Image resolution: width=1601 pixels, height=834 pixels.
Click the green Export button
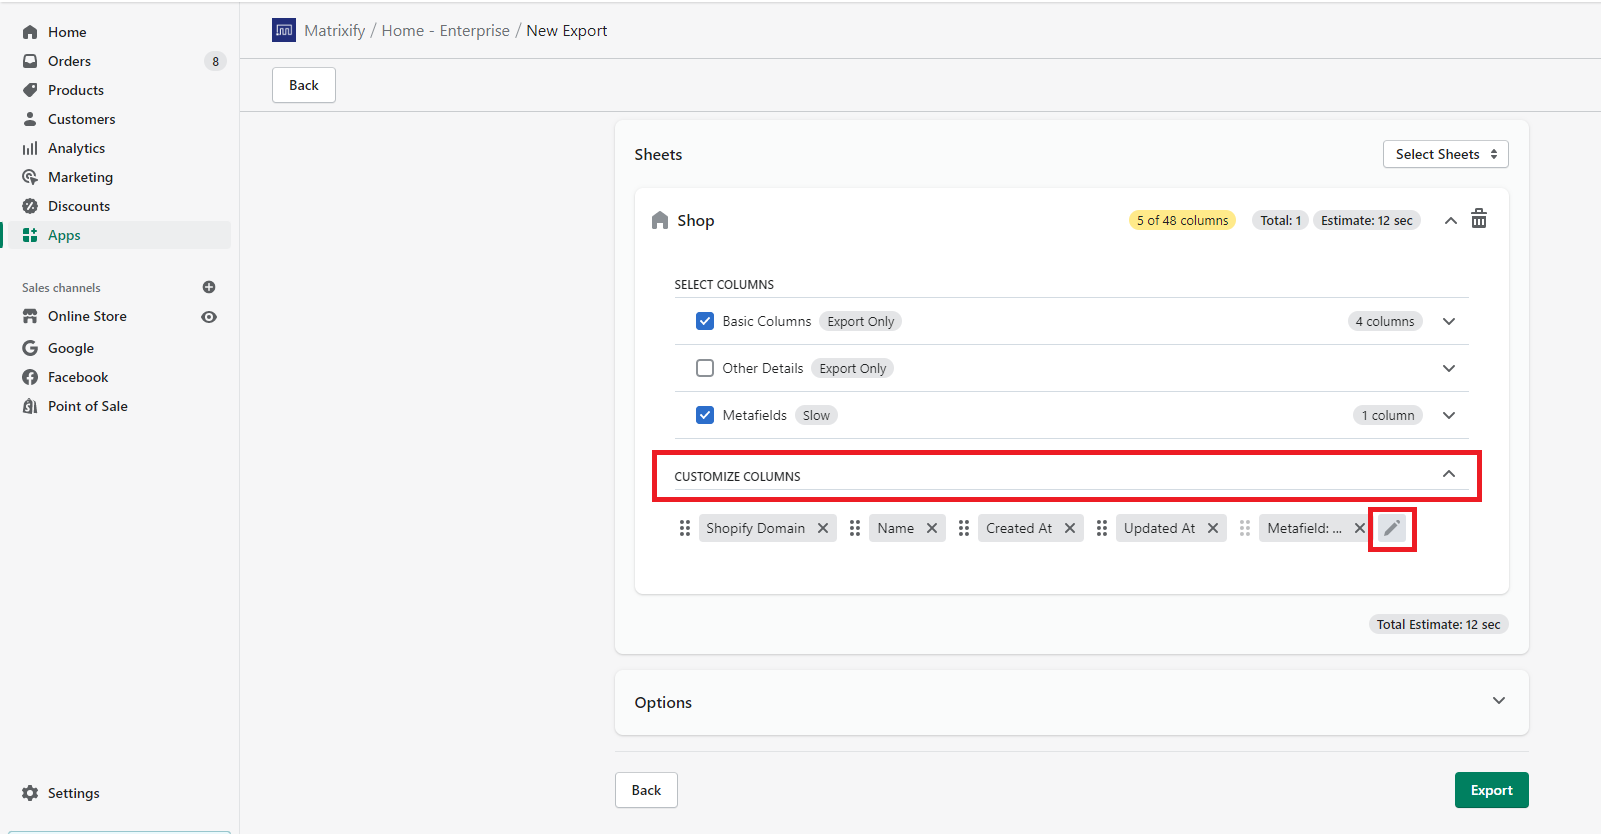point(1491,790)
